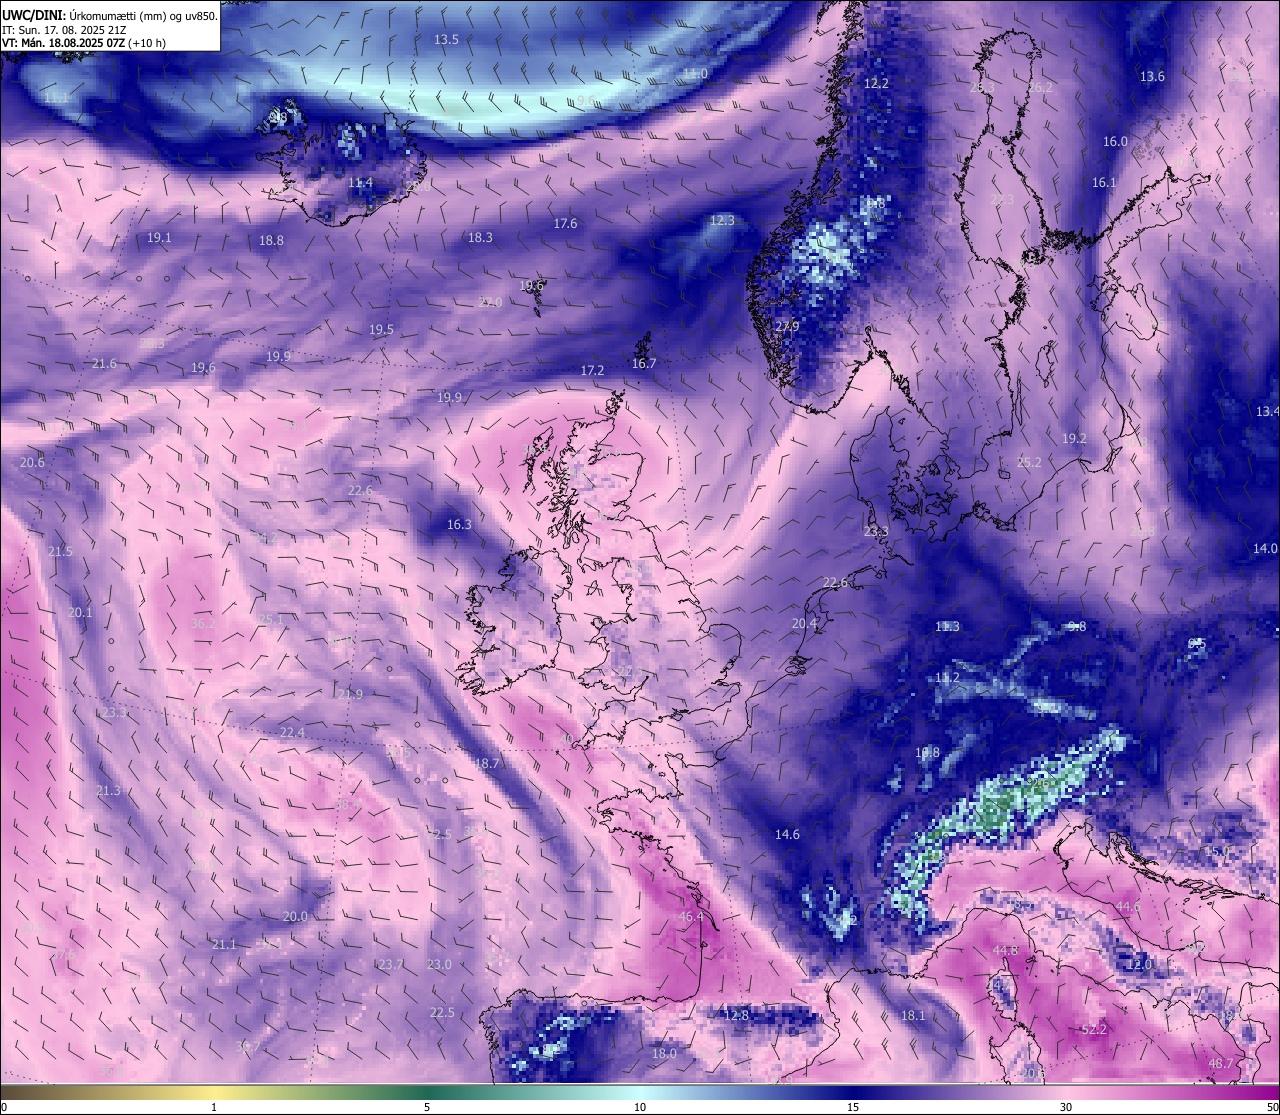Click the colour scale tick labelled 1

point(214,1107)
